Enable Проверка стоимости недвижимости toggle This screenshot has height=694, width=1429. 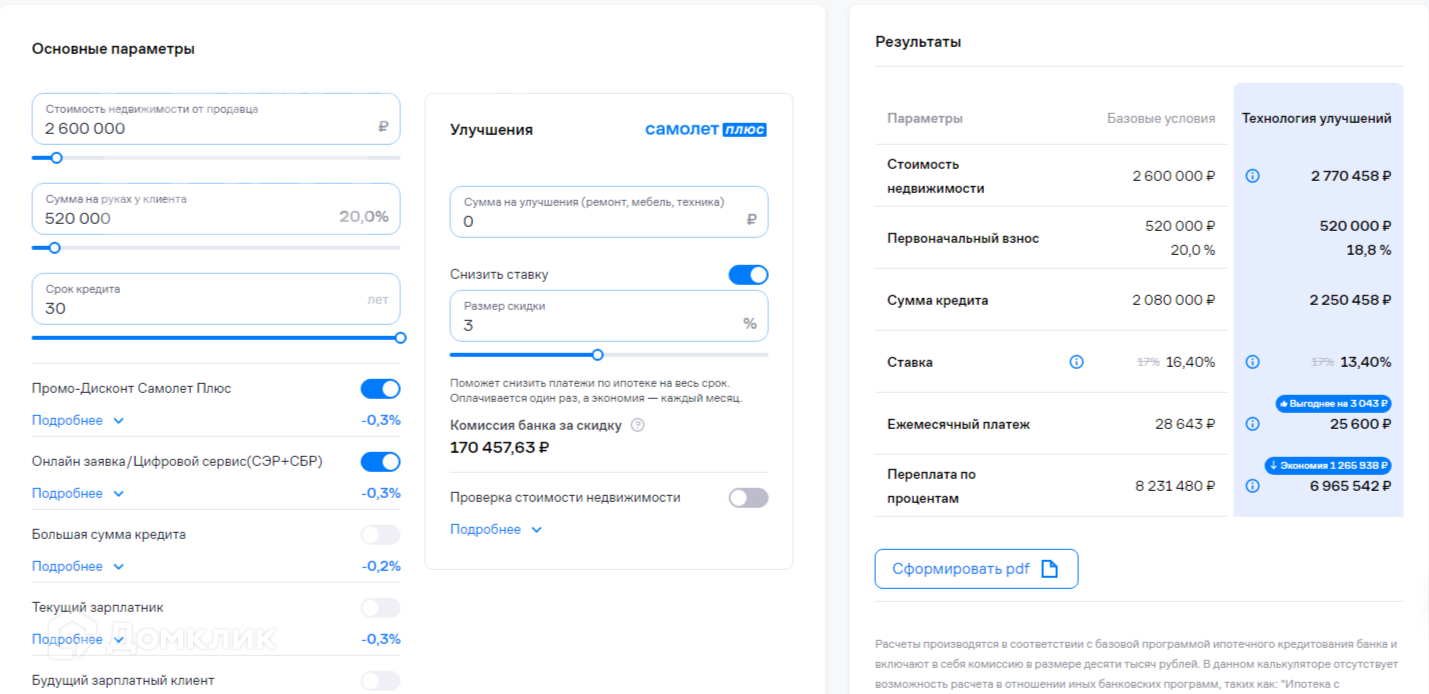(748, 498)
